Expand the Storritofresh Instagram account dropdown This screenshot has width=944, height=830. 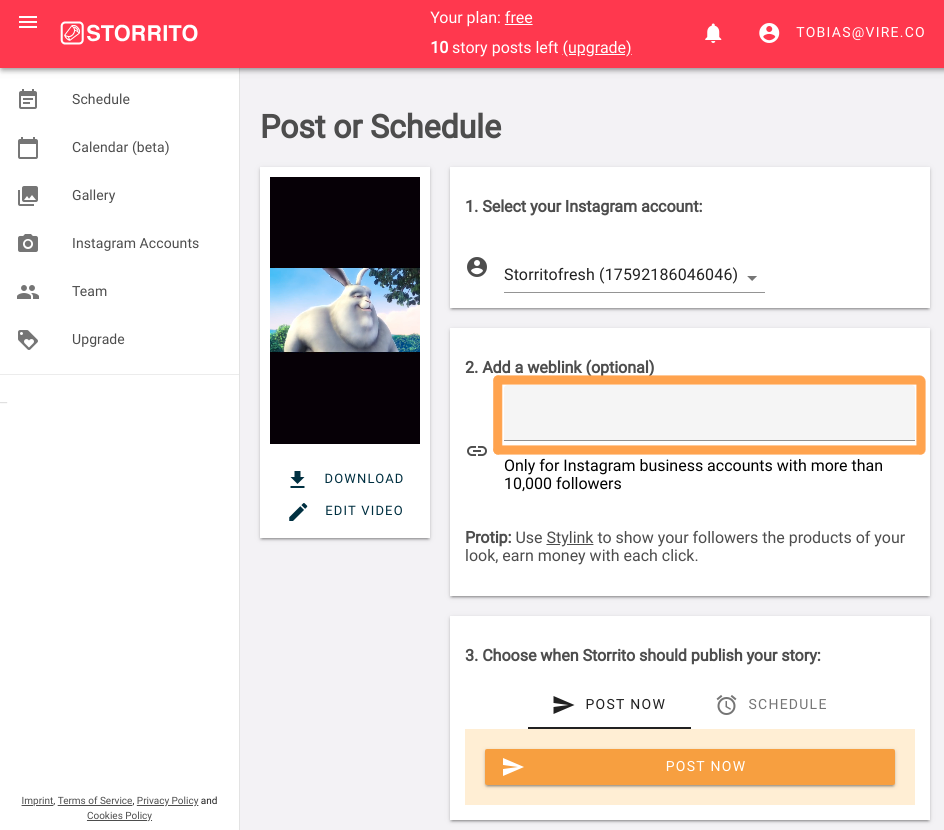(x=634, y=275)
